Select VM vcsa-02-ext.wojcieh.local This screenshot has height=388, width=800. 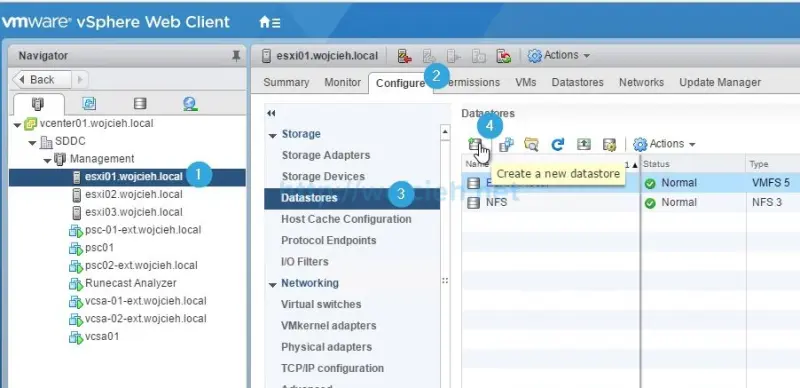pos(145,319)
